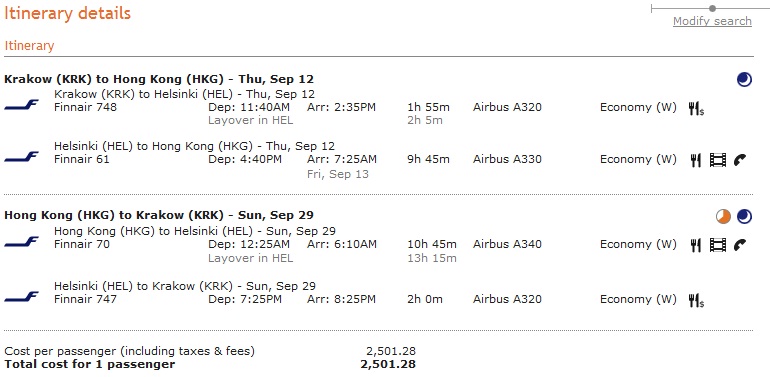Screen dimensions: 770x377
Task: Click the phone icon for Finnair 70
Action: pyautogui.click(x=740, y=245)
